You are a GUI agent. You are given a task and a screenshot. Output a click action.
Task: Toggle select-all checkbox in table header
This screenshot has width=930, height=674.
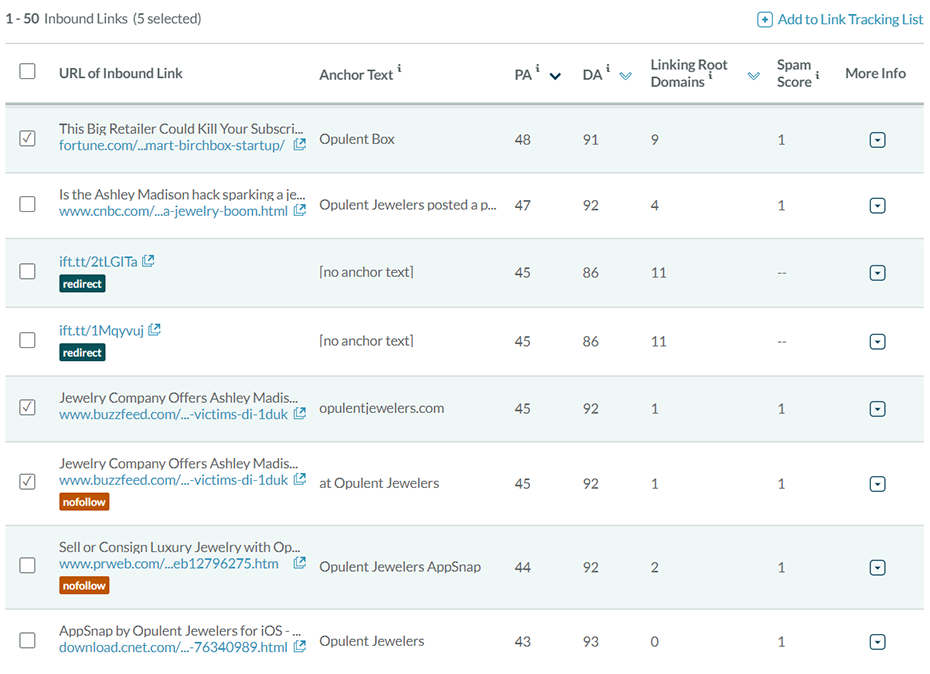coord(27,71)
